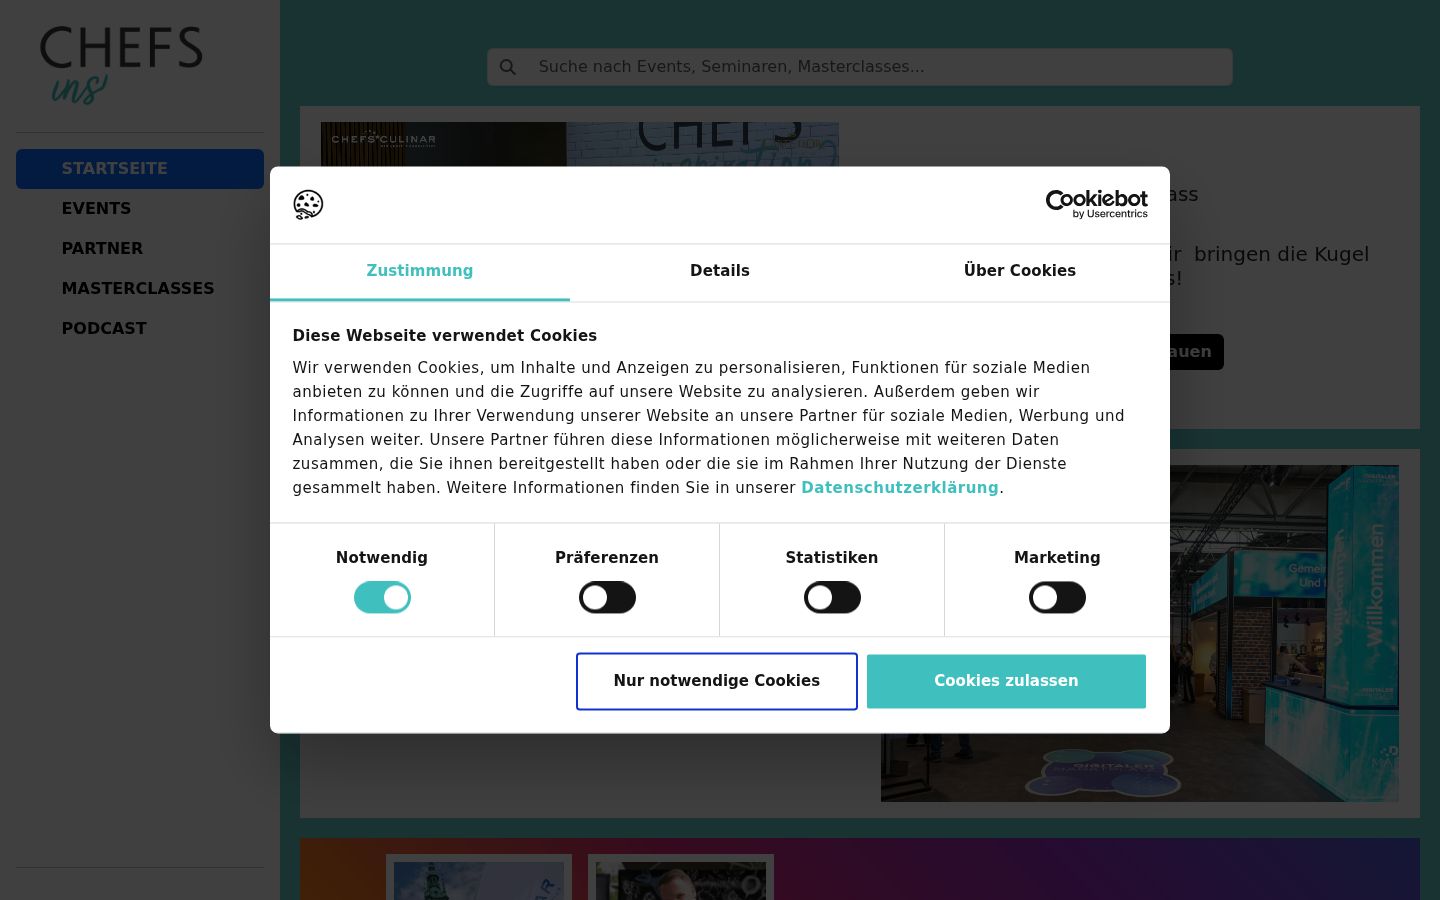The height and width of the screenshot is (900, 1440).
Task: Open the Cookiebot by Usercentrics logo
Action: click(1096, 204)
